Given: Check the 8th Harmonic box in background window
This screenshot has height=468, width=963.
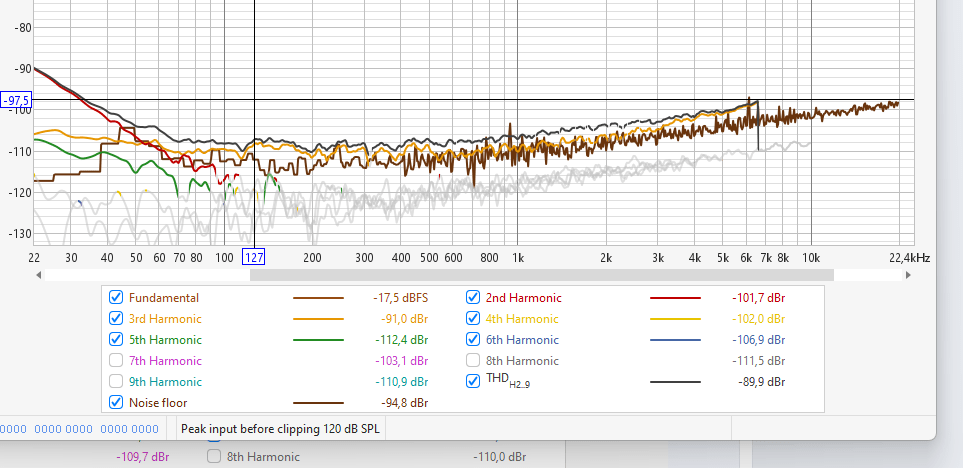Looking at the screenshot, I should coord(214,456).
